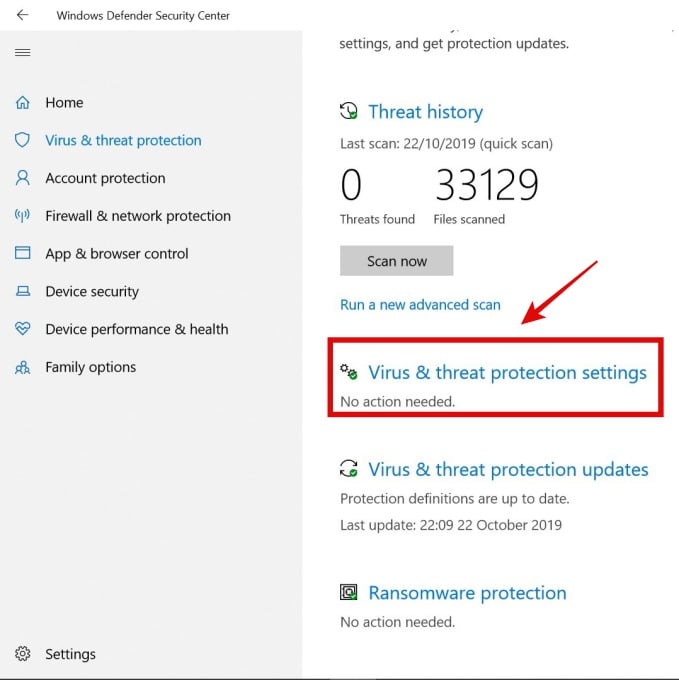Click the Settings gear icon in sidebar
This screenshot has width=679, height=680.
22,654
